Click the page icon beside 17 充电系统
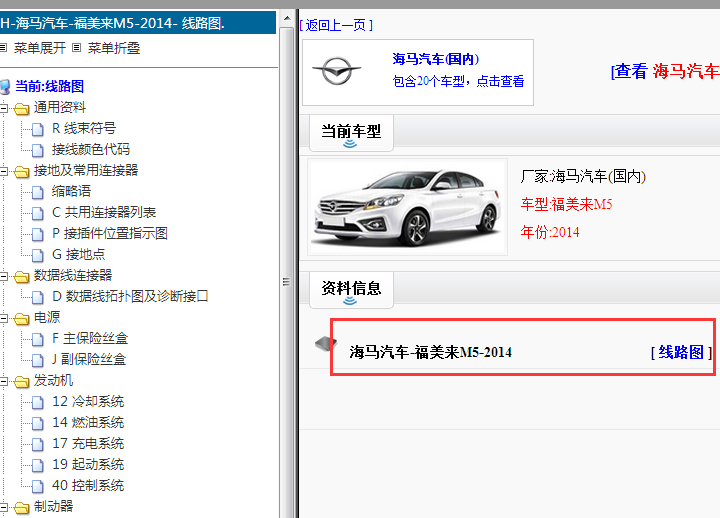 [x=38, y=445]
